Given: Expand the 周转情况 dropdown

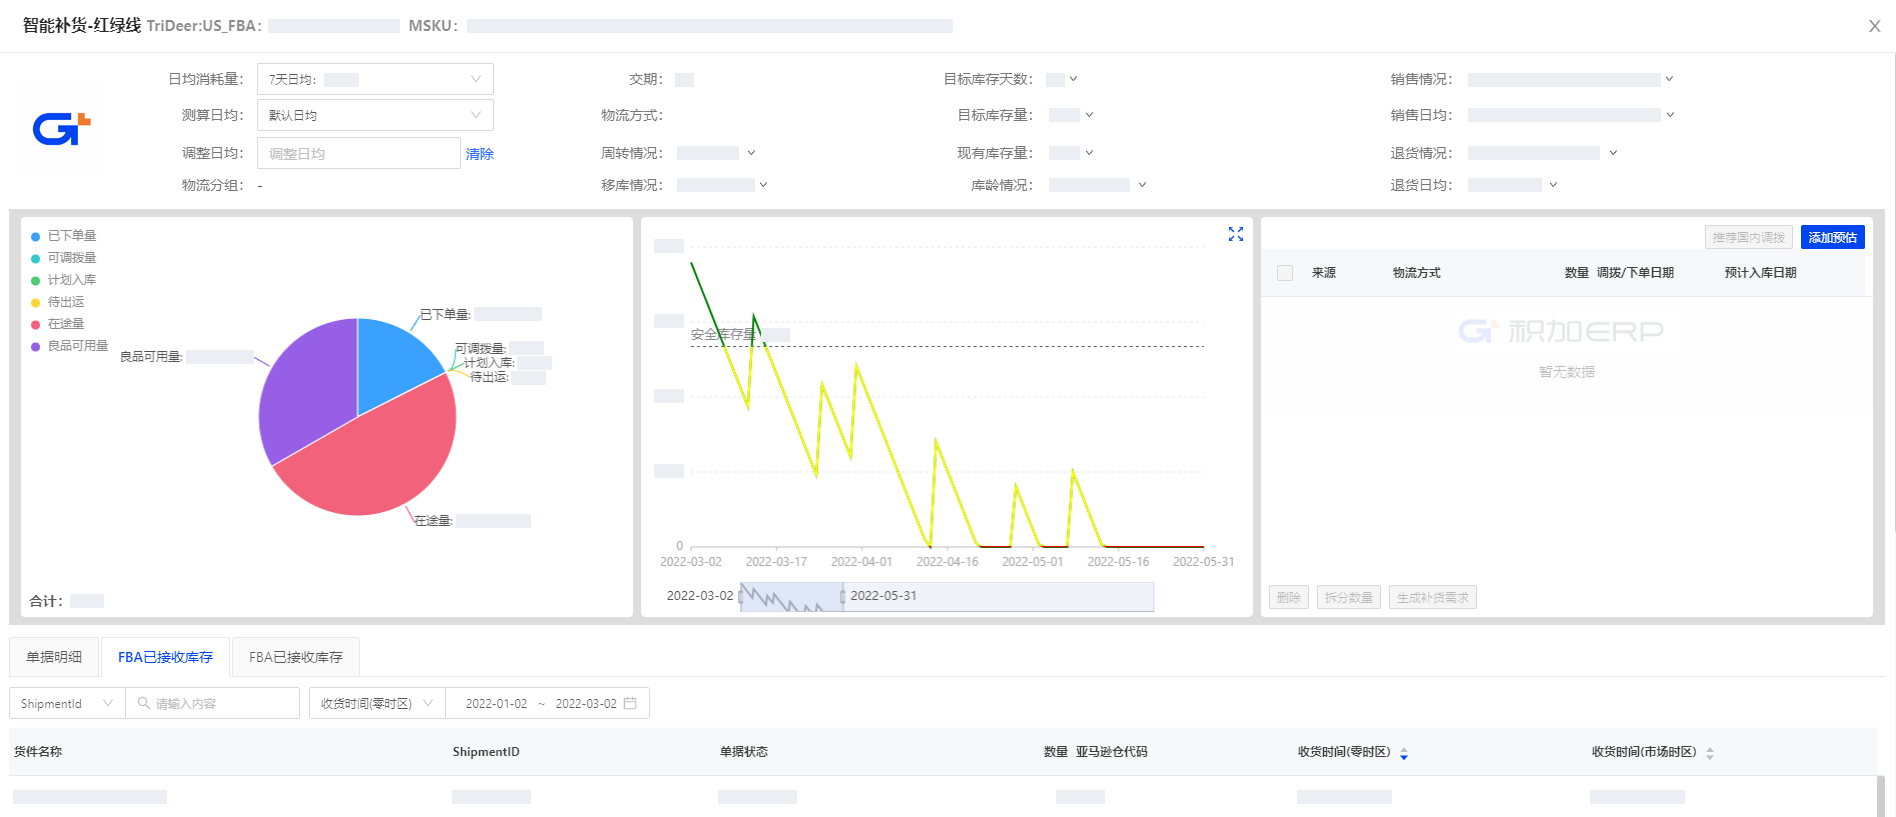Looking at the screenshot, I should (751, 153).
